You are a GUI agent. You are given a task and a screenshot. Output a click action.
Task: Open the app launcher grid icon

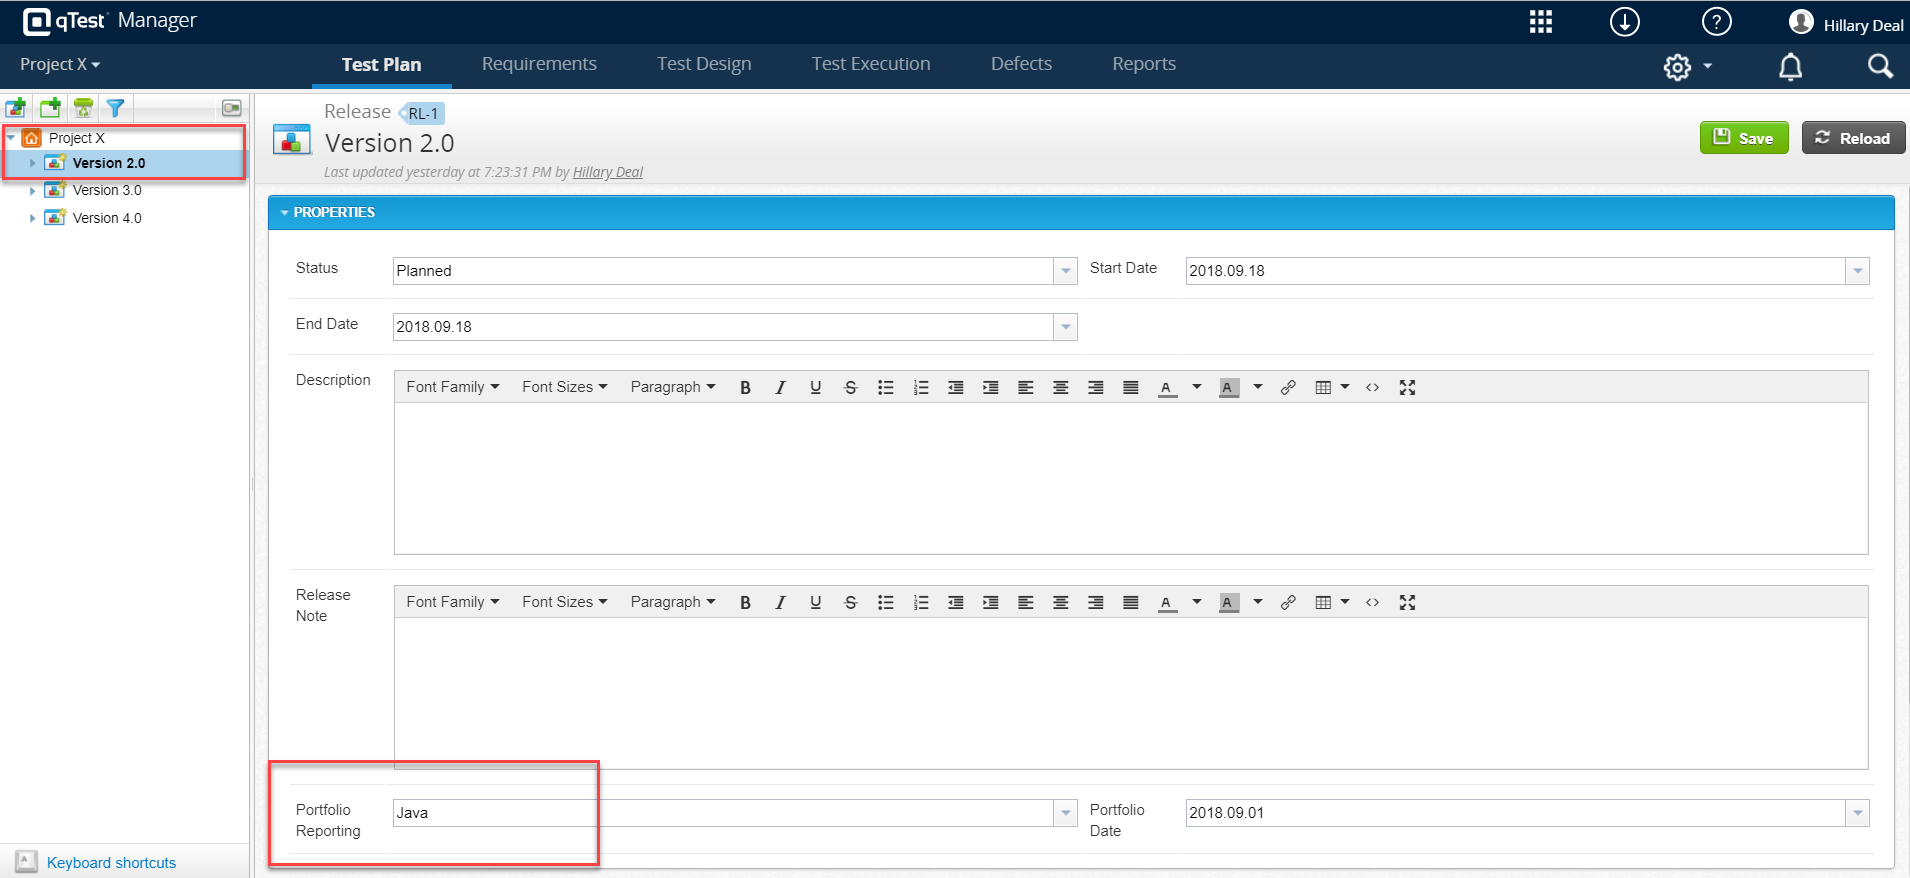click(x=1540, y=22)
